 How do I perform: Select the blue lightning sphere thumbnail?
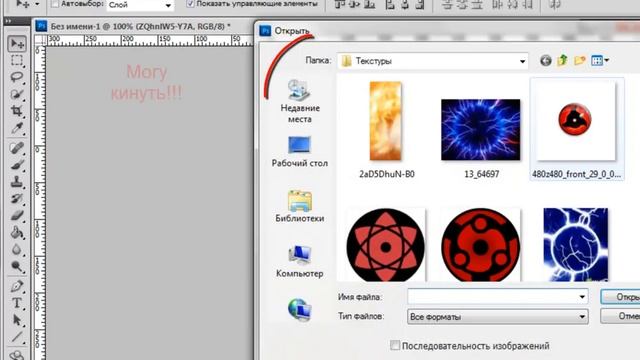click(576, 245)
